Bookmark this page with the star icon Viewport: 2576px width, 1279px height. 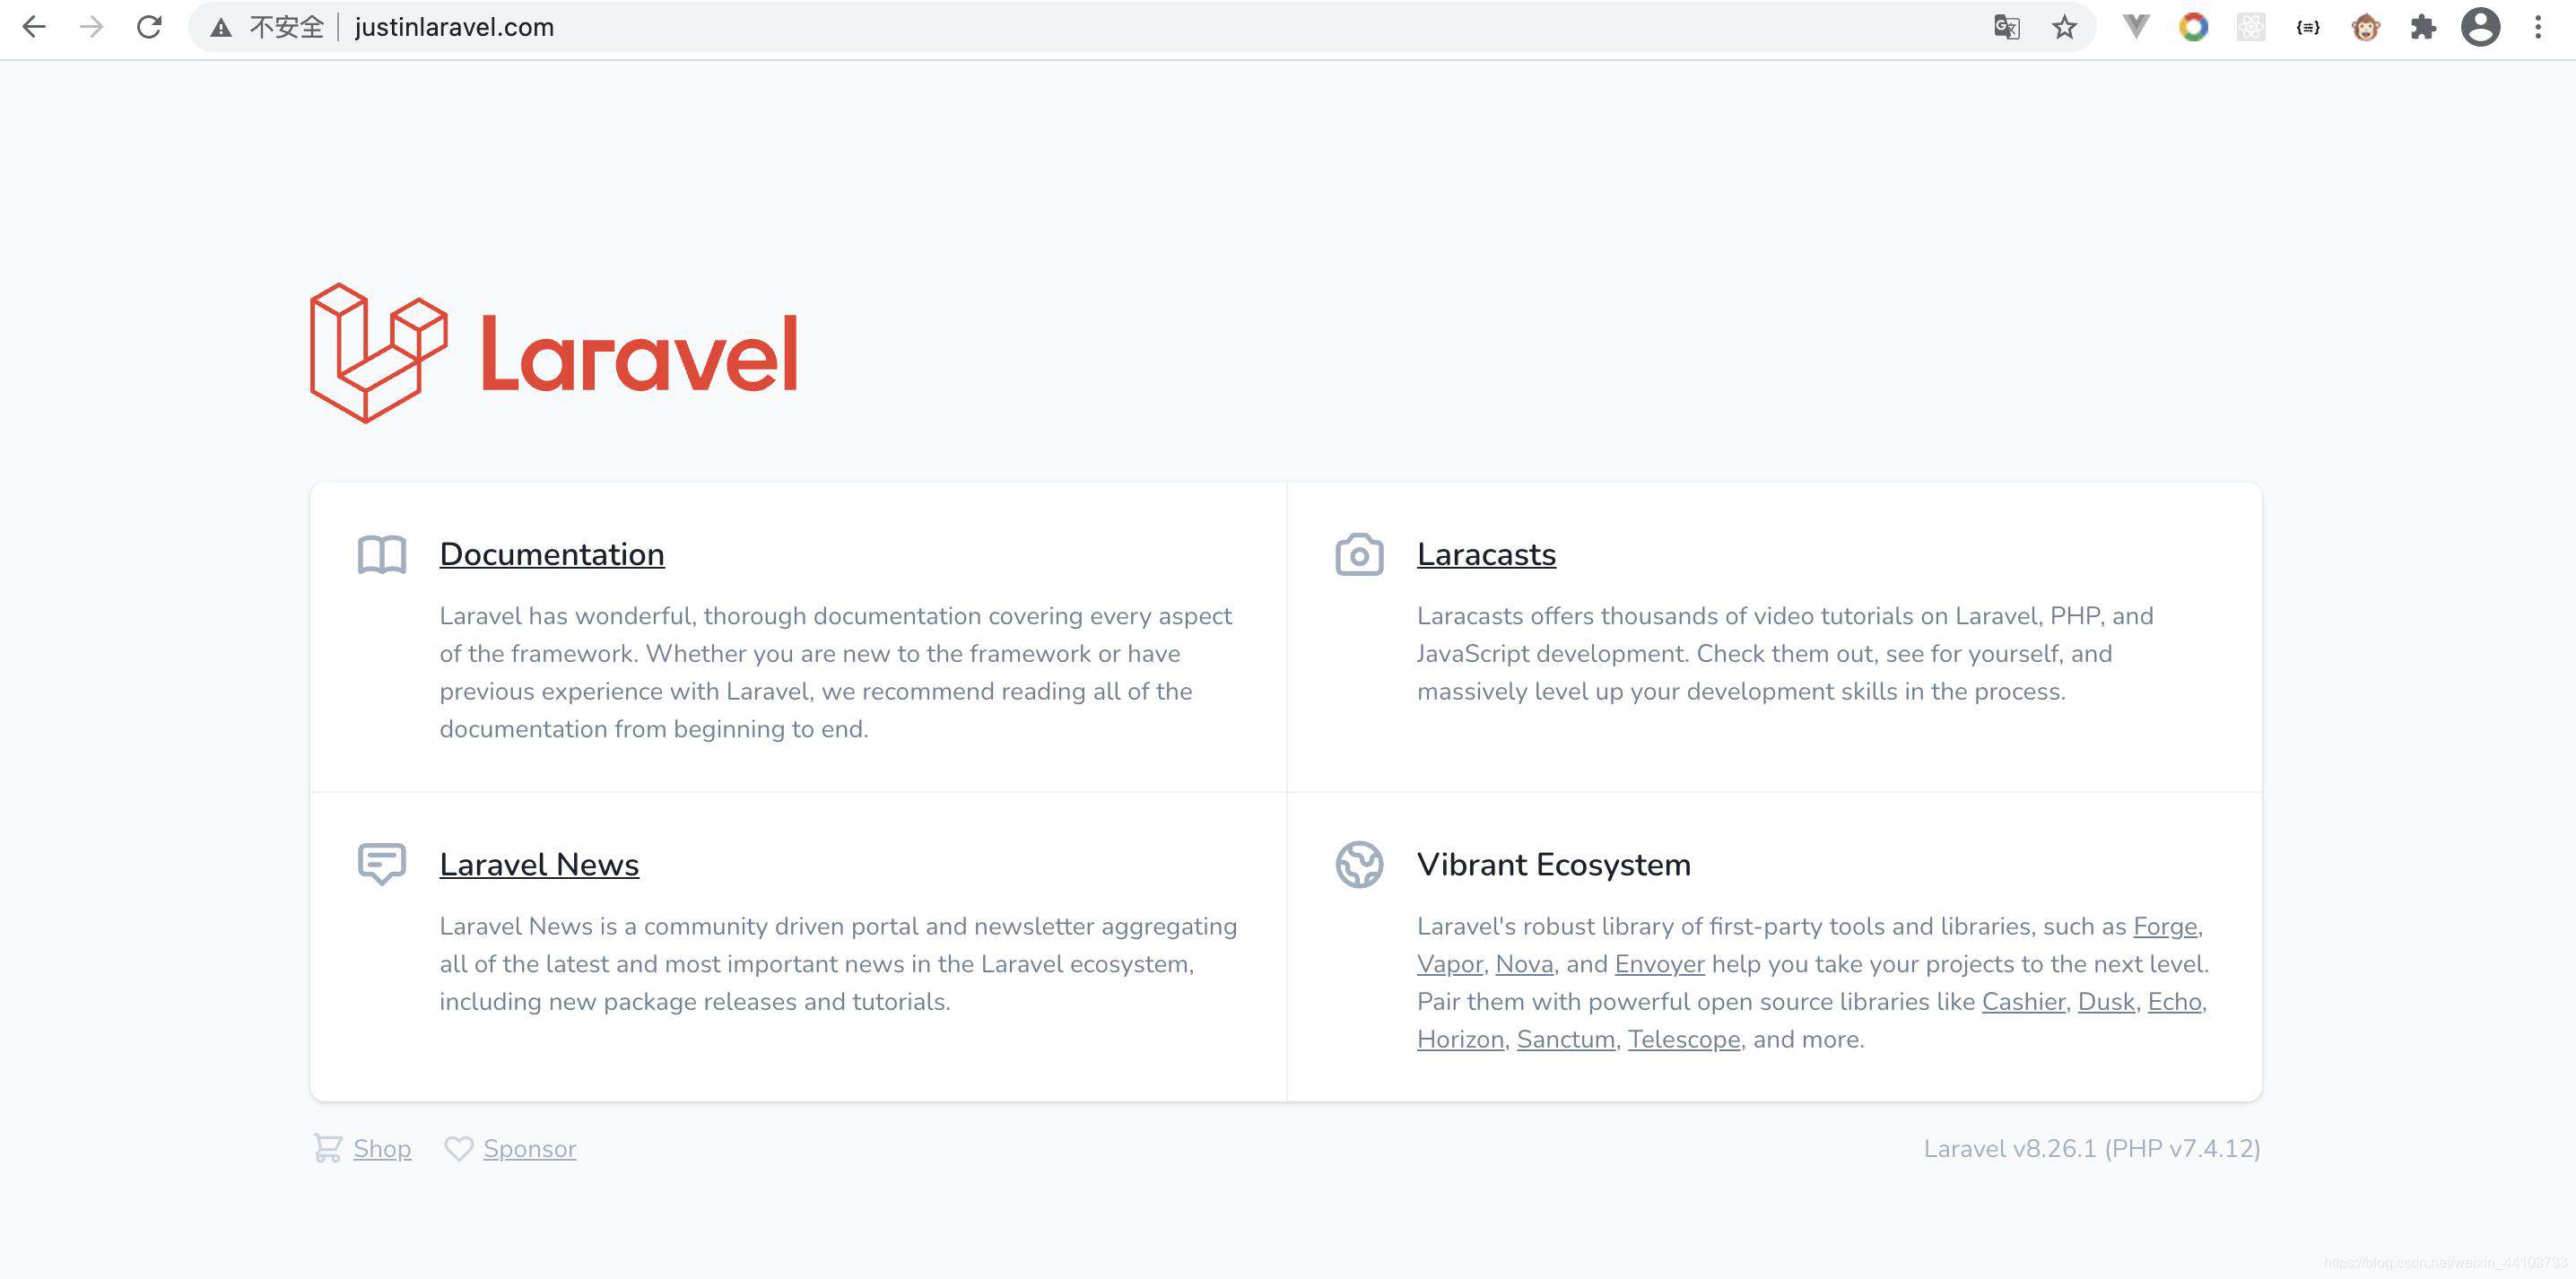tap(2064, 27)
